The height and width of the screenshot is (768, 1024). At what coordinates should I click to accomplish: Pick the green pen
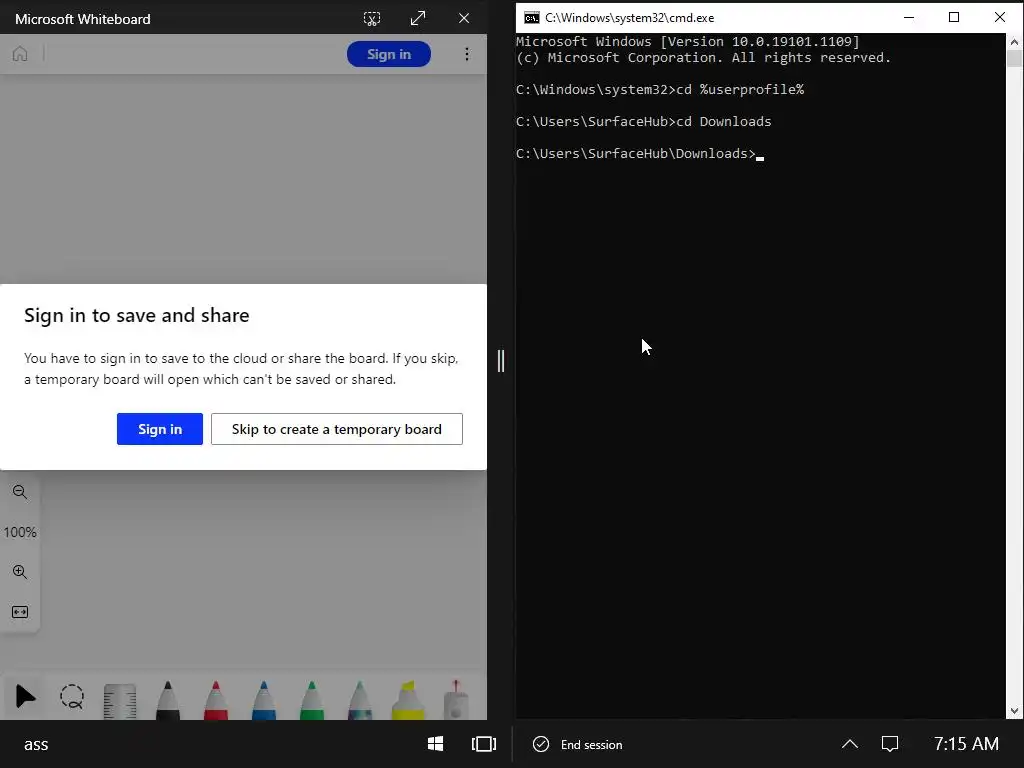pos(312,700)
